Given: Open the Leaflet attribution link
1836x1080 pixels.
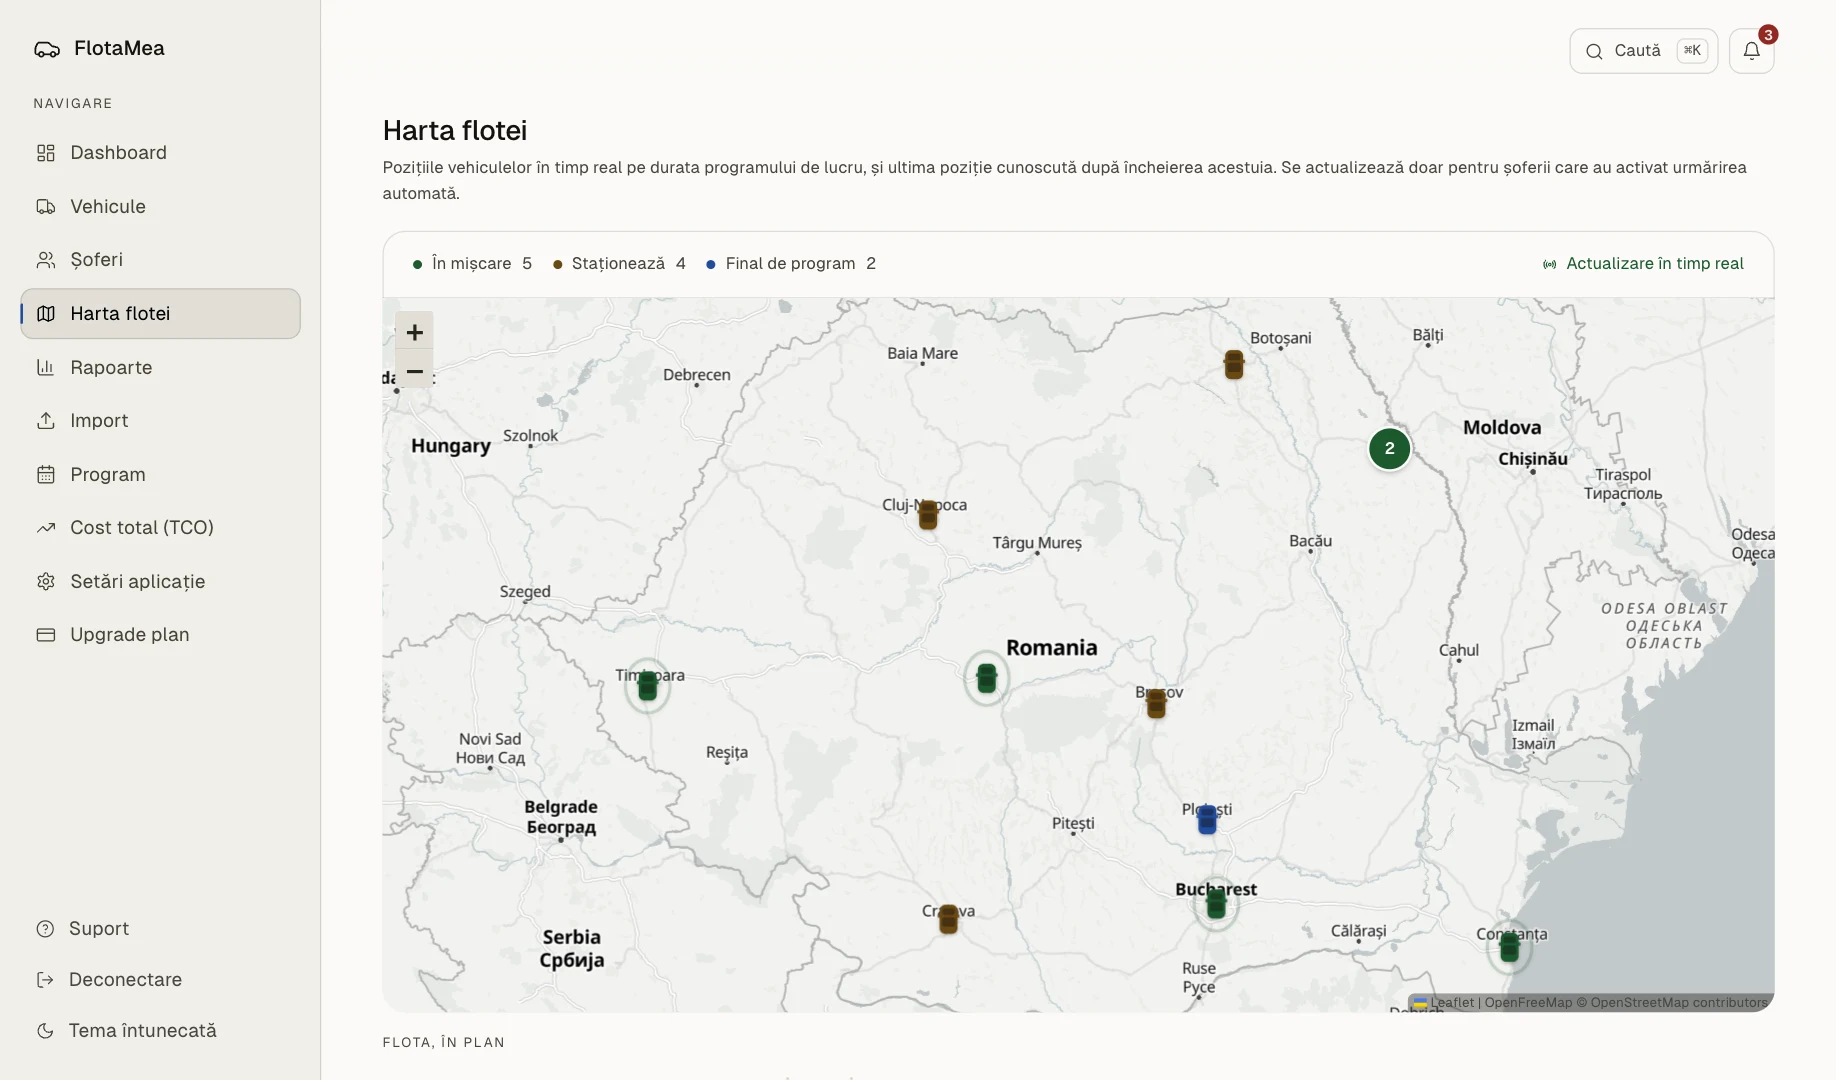Looking at the screenshot, I should pos(1452,1002).
